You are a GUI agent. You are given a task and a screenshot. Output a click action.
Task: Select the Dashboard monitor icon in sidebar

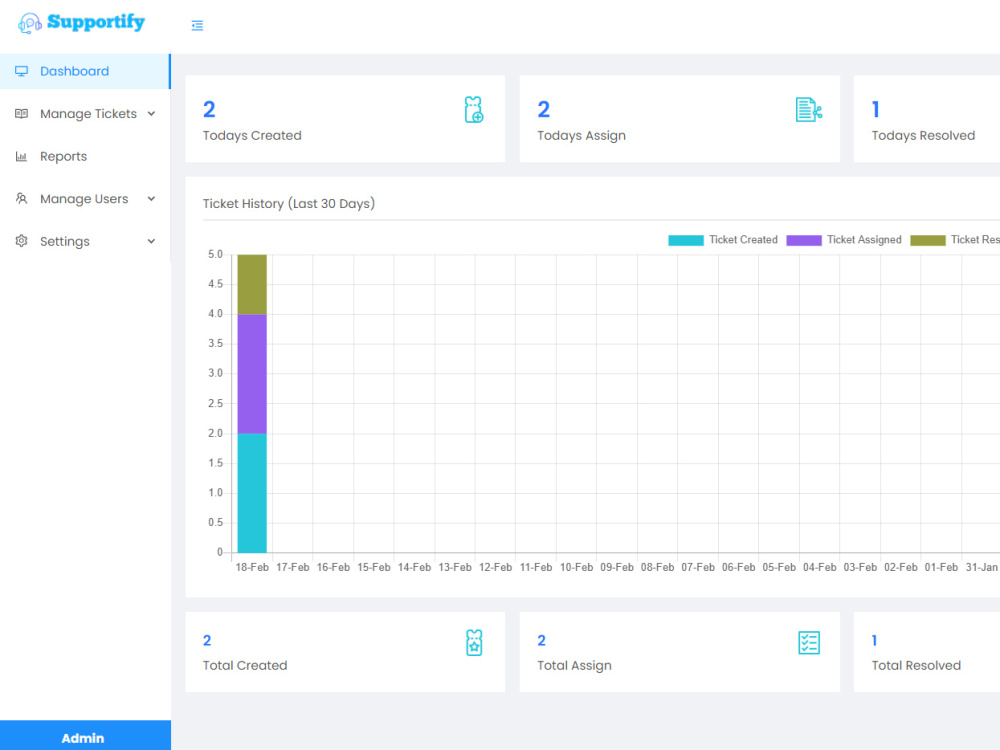(21, 71)
